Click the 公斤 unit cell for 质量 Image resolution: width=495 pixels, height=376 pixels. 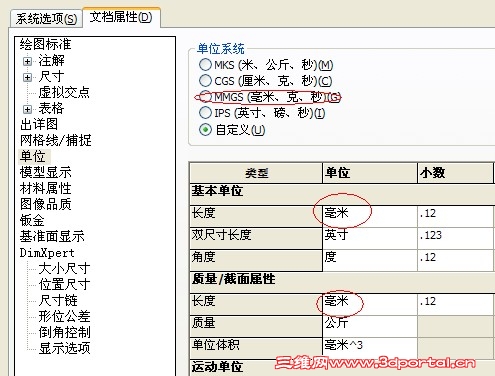[370, 326]
